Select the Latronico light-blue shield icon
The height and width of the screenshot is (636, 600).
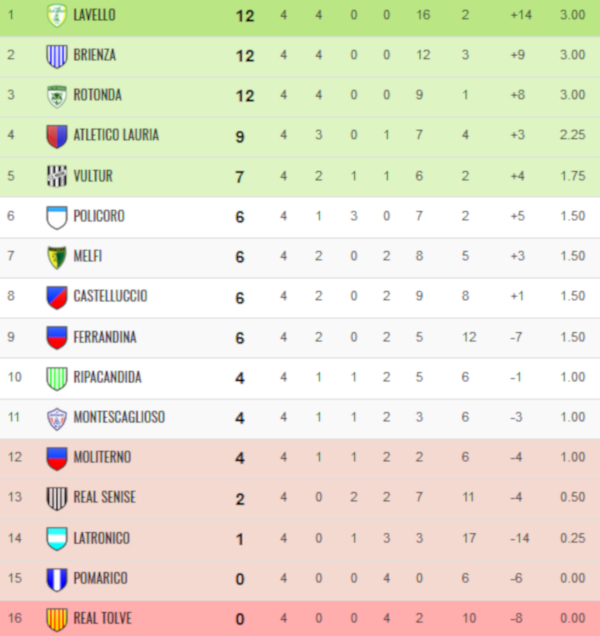coord(57,539)
